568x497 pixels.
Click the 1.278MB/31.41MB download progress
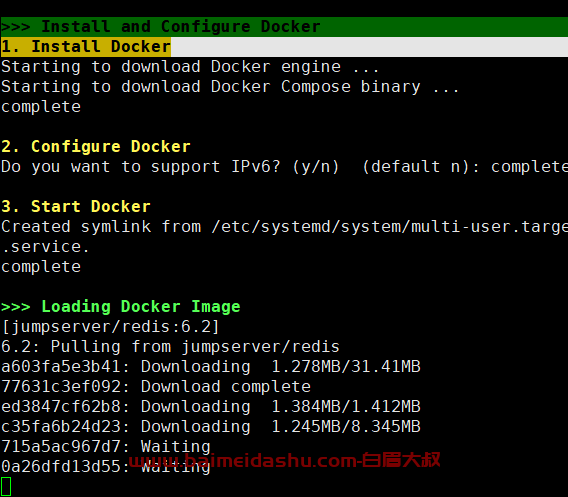pos(346,367)
